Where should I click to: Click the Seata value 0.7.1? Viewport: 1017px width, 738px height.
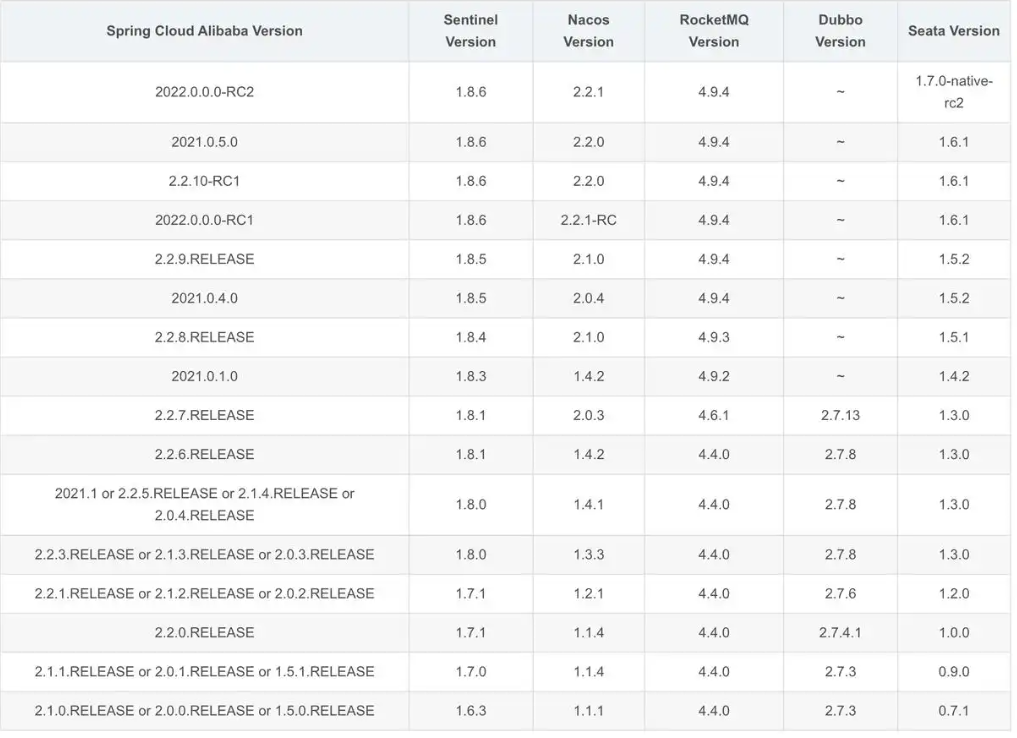point(953,711)
